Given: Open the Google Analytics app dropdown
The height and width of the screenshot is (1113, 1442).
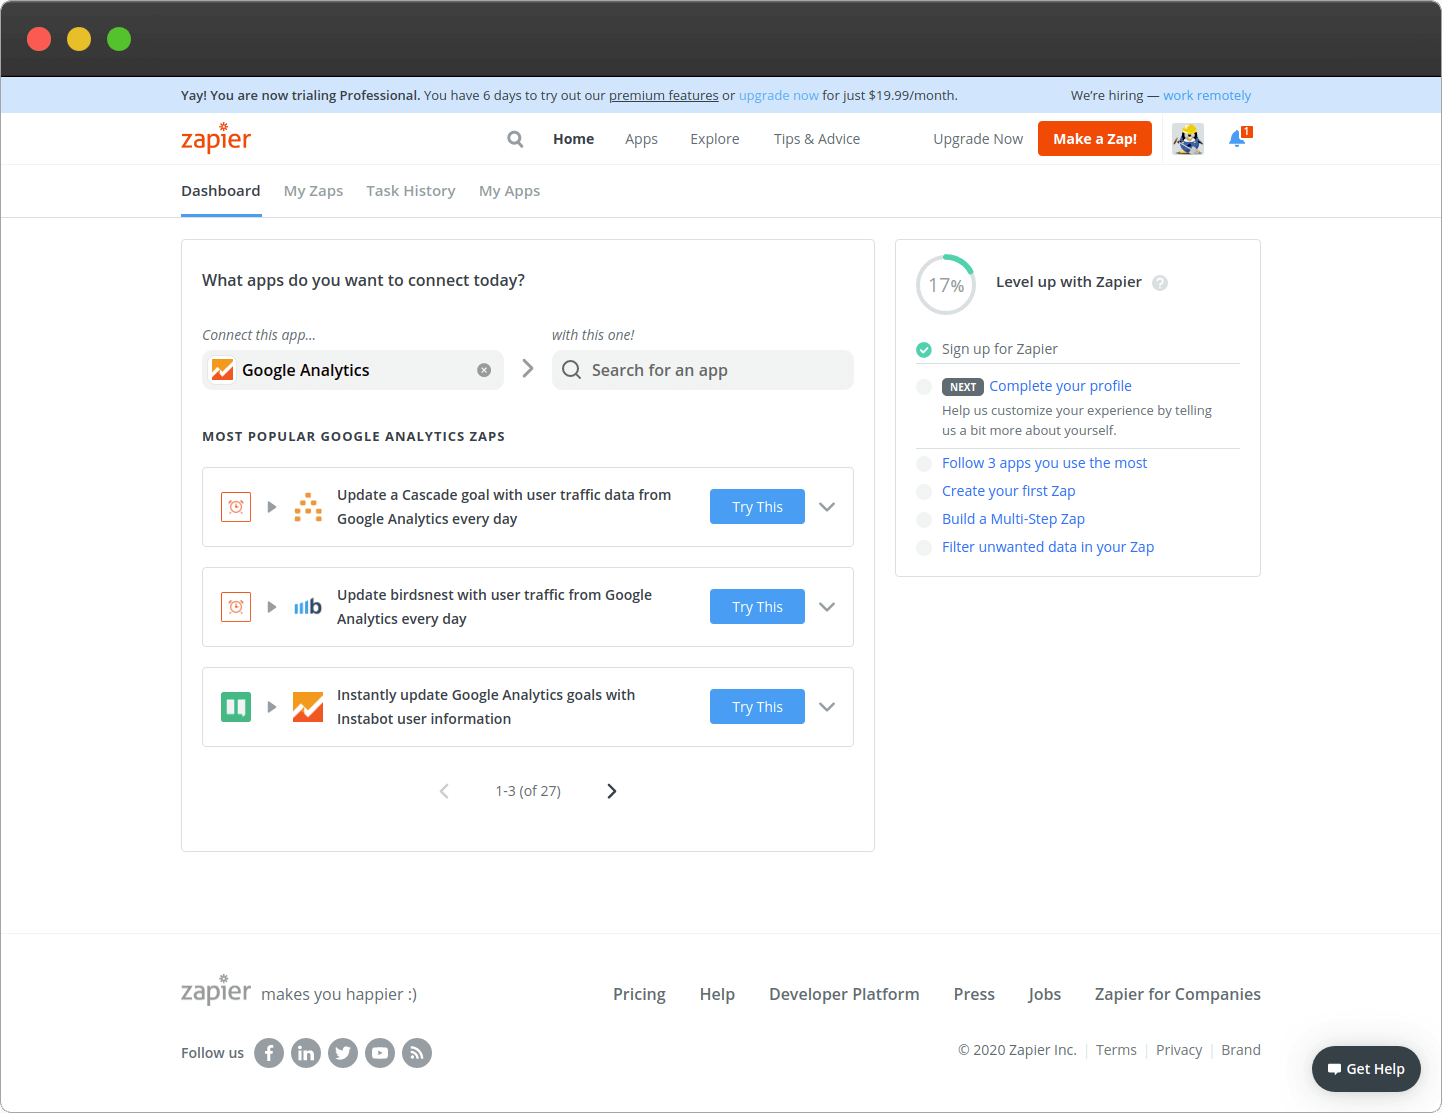Looking at the screenshot, I should point(353,370).
